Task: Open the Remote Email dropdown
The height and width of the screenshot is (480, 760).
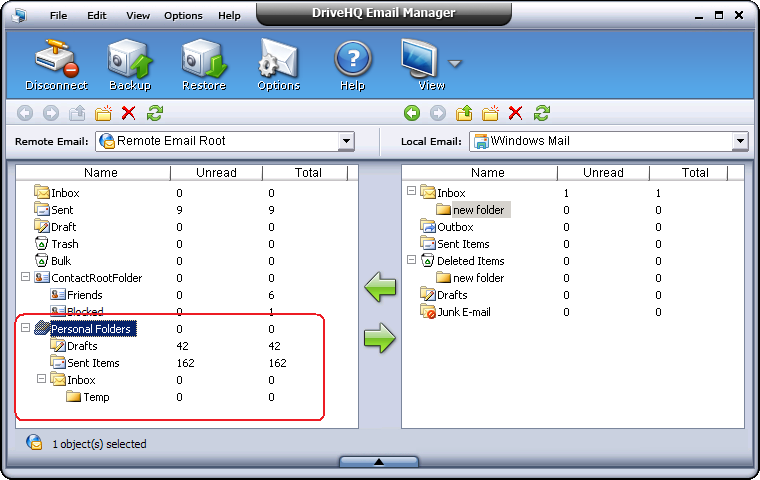Action: (346, 142)
